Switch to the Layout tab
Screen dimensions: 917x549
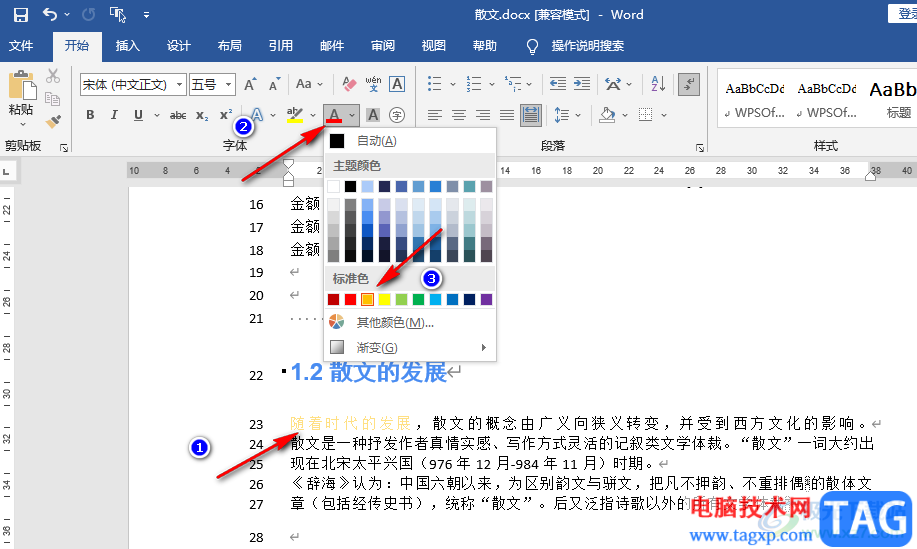pos(229,46)
